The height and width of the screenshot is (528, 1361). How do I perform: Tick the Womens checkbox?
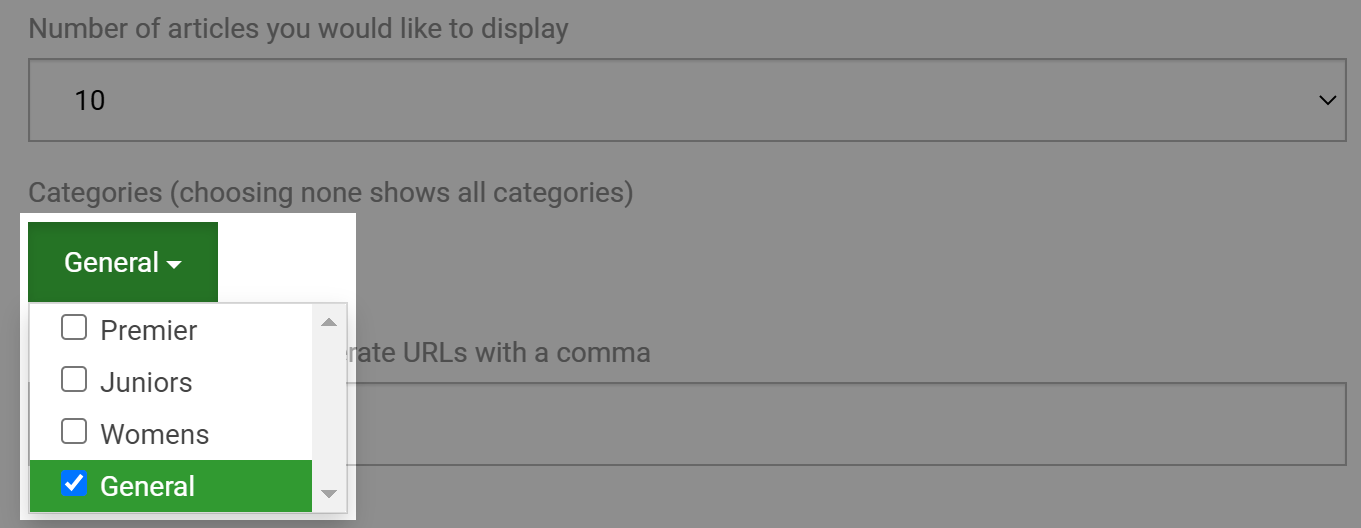[74, 432]
